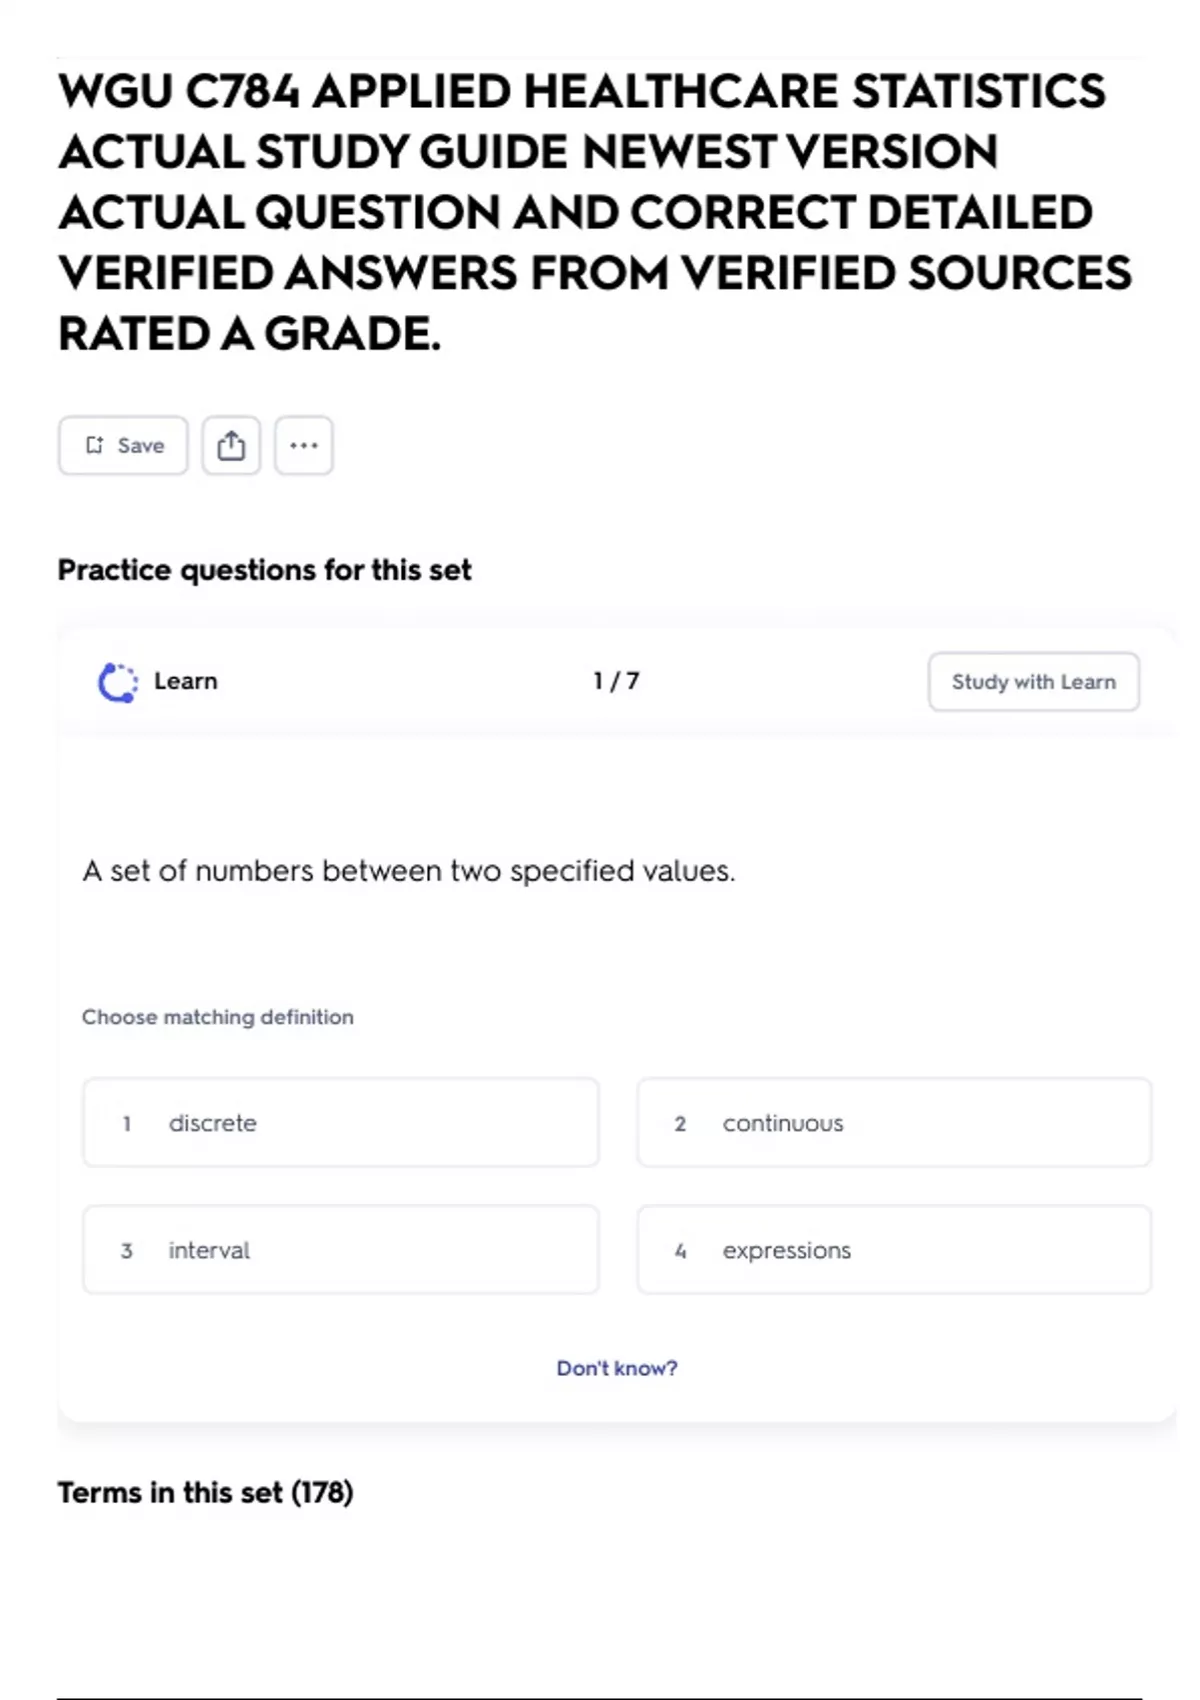Open the three-dots more options menu
The image size is (1200, 1700).
pyautogui.click(x=304, y=446)
